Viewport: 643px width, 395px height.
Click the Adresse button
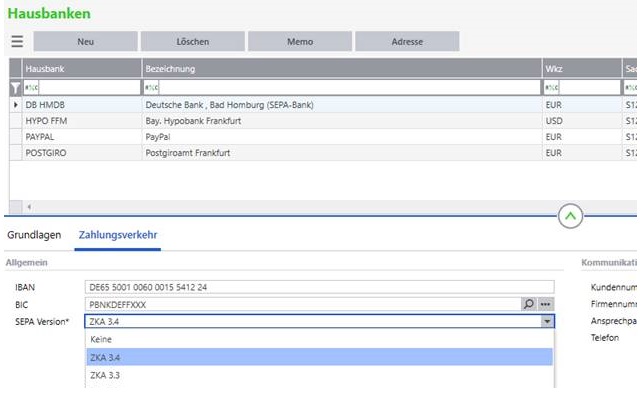(x=407, y=41)
